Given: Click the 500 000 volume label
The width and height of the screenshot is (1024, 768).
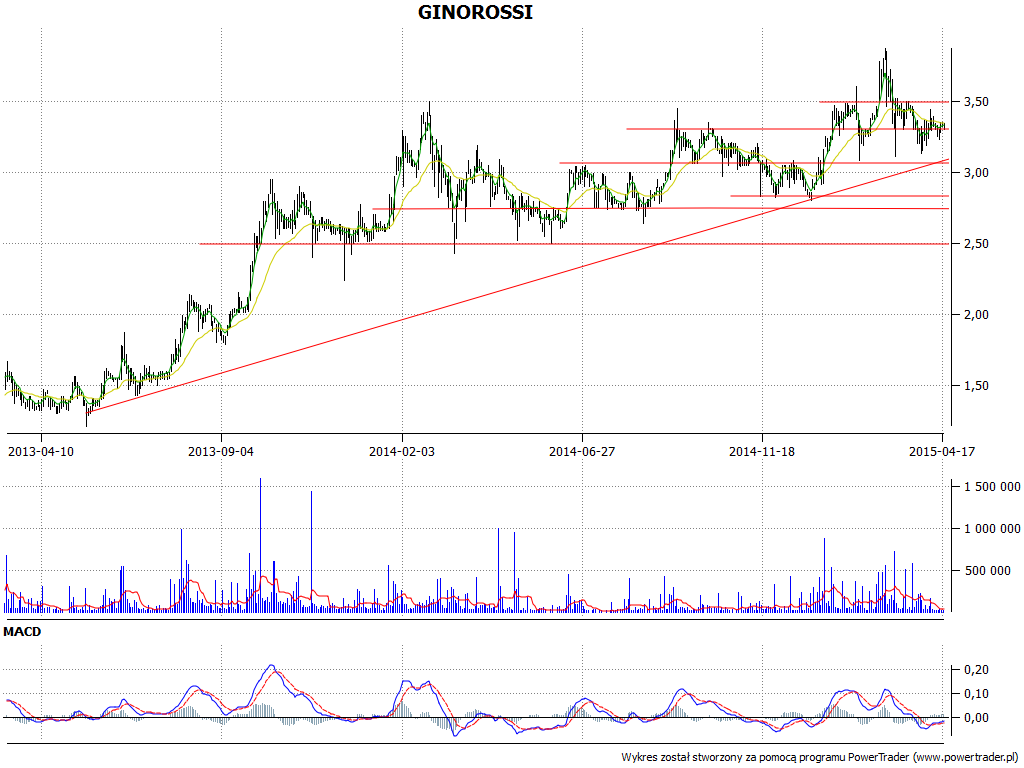Looking at the screenshot, I should (x=987, y=571).
